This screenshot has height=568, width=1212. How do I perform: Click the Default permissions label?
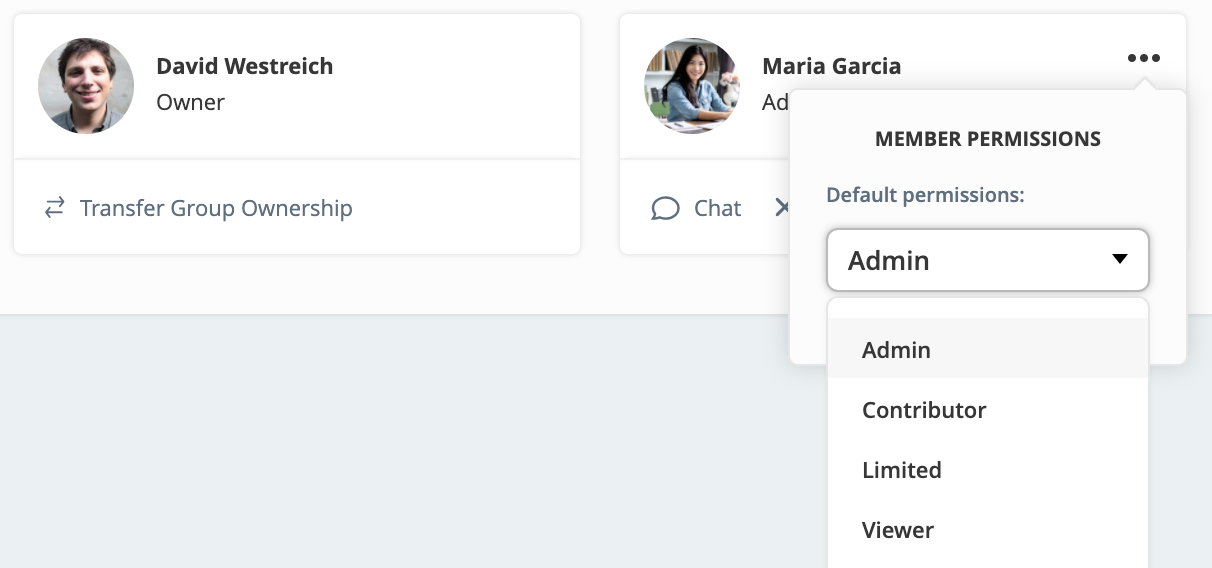(925, 195)
